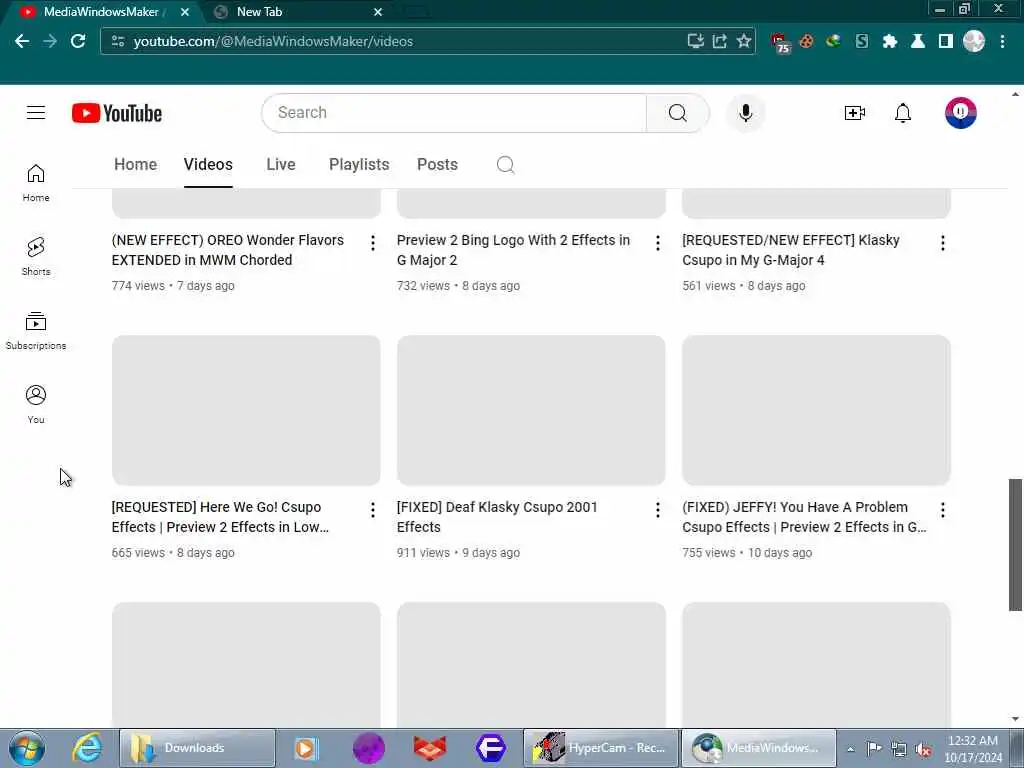Open OREO Wonder Flavors EXTENDED video title

(227, 250)
